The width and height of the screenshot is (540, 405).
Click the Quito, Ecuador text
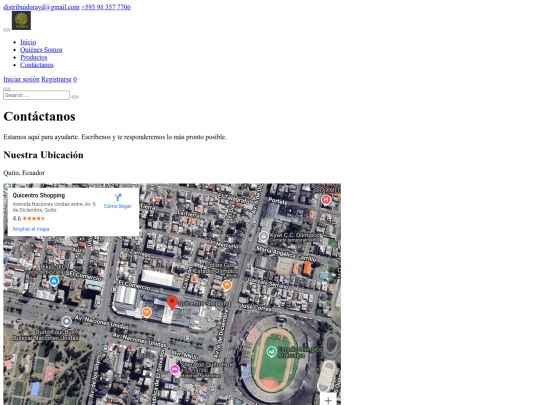tap(24, 173)
